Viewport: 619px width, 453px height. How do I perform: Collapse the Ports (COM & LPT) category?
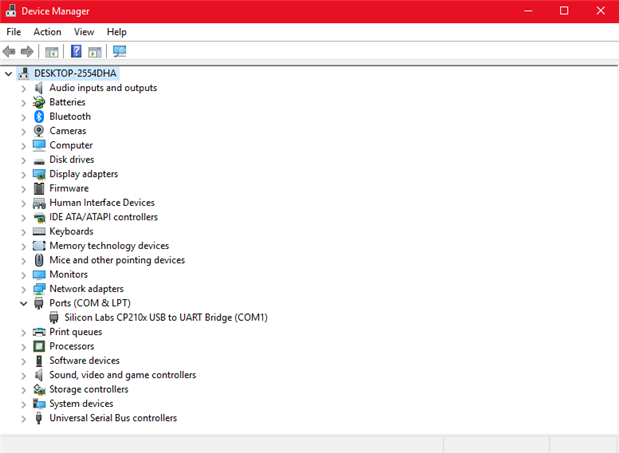tap(24, 303)
